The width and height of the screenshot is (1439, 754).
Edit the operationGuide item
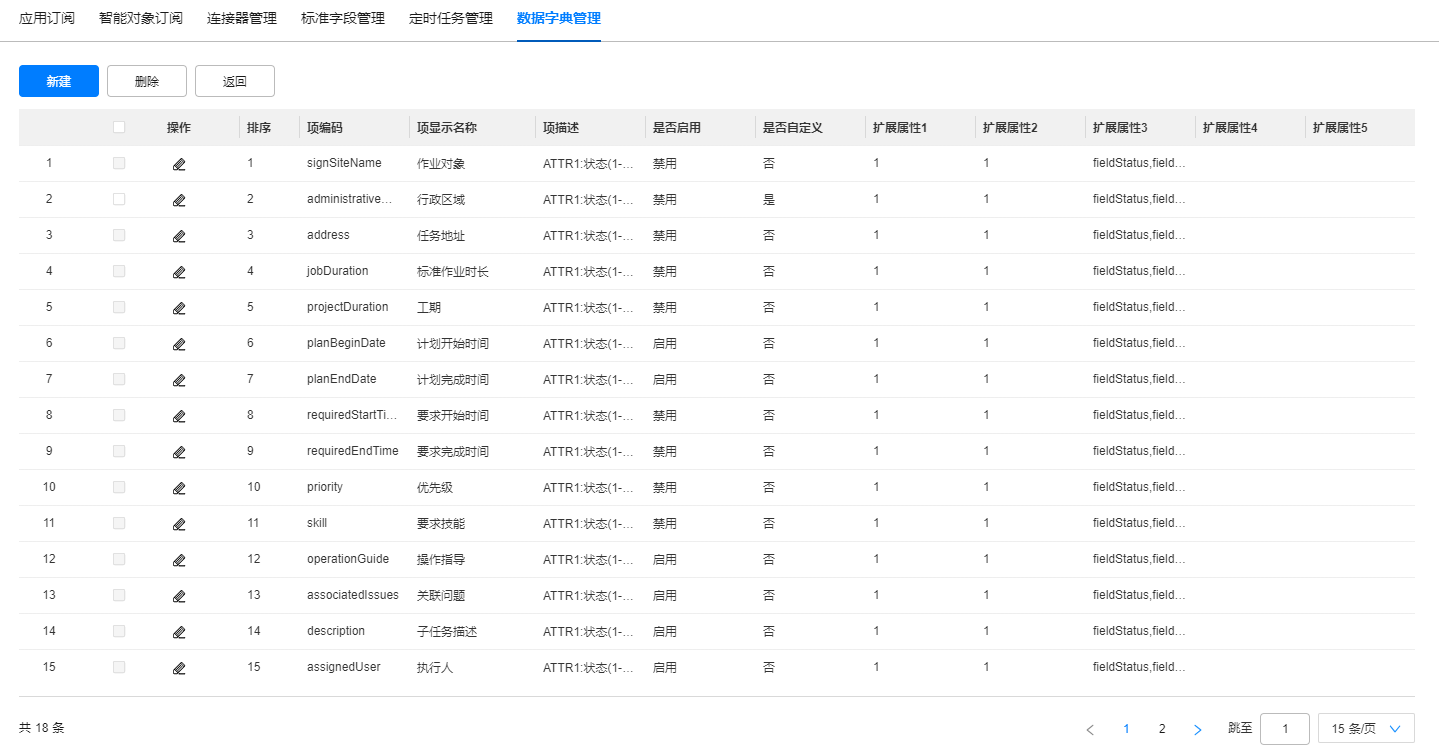tap(179, 560)
